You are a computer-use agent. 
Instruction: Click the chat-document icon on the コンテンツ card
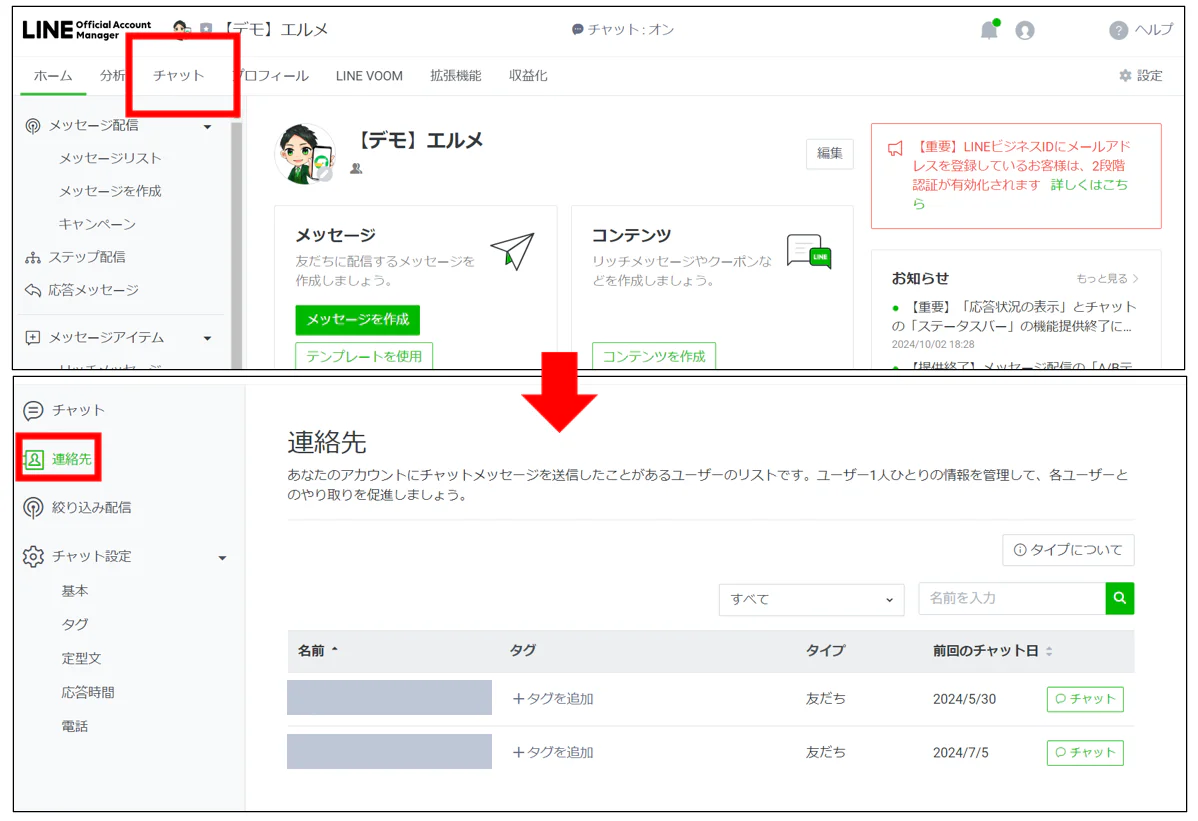coord(809,251)
